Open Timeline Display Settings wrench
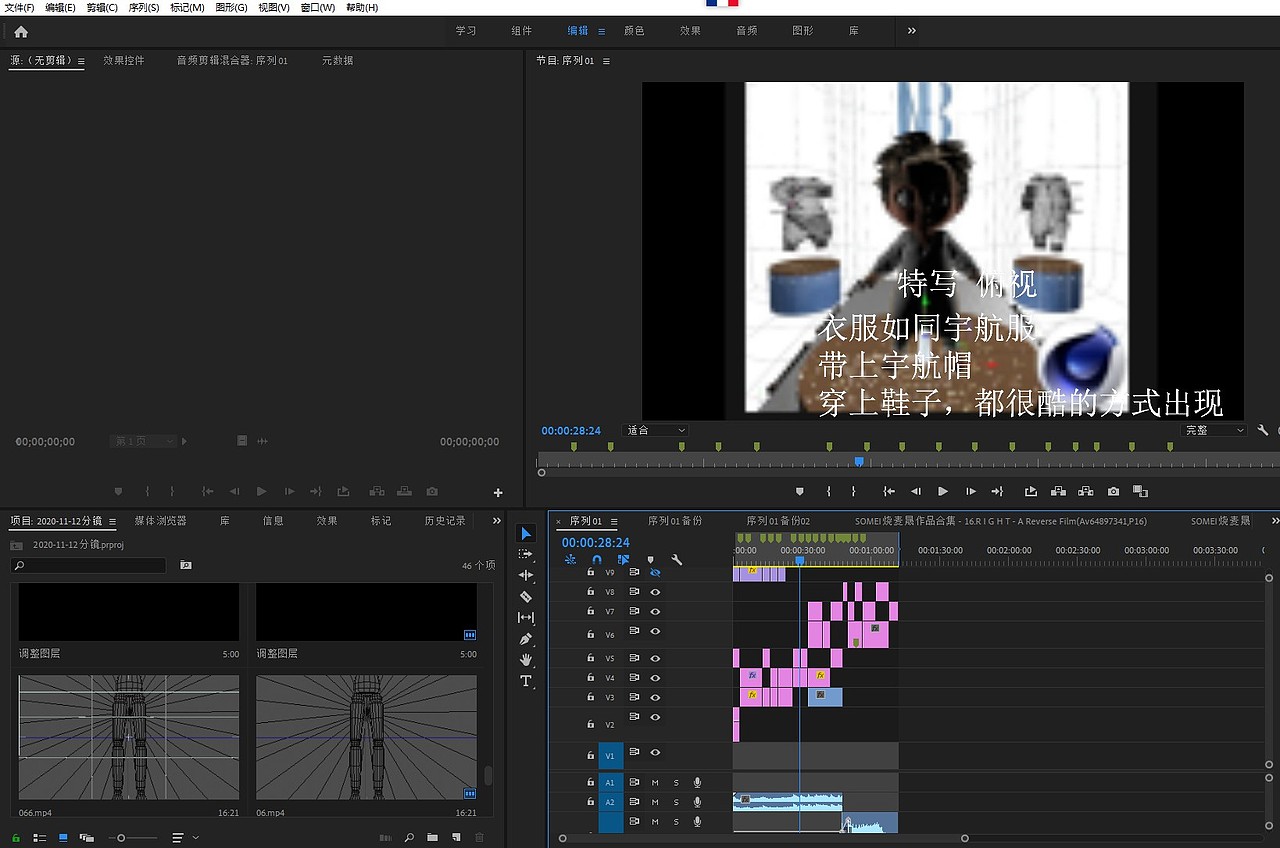This screenshot has width=1280, height=848. [x=677, y=560]
